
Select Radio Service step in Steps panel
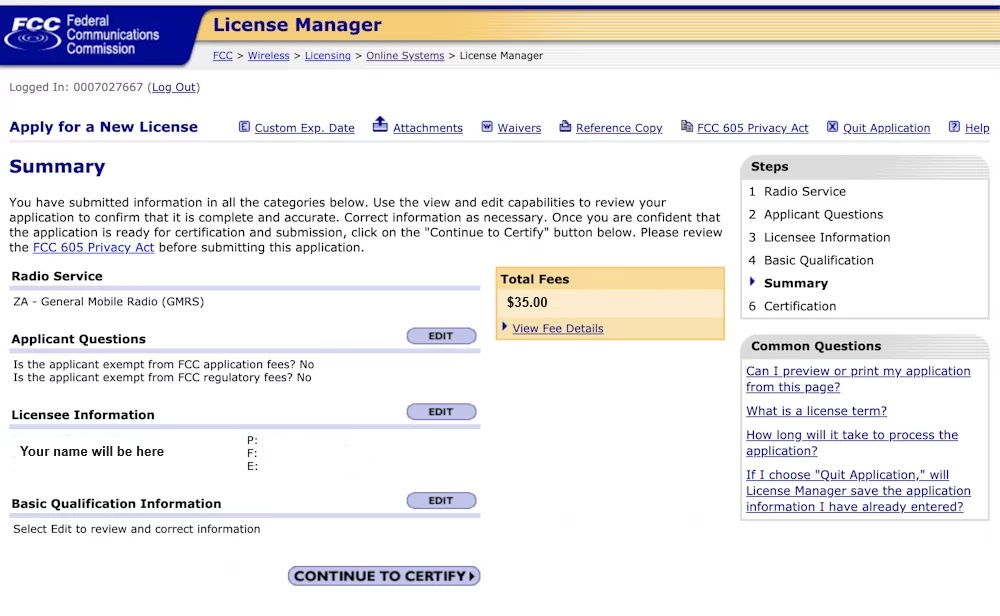(804, 191)
